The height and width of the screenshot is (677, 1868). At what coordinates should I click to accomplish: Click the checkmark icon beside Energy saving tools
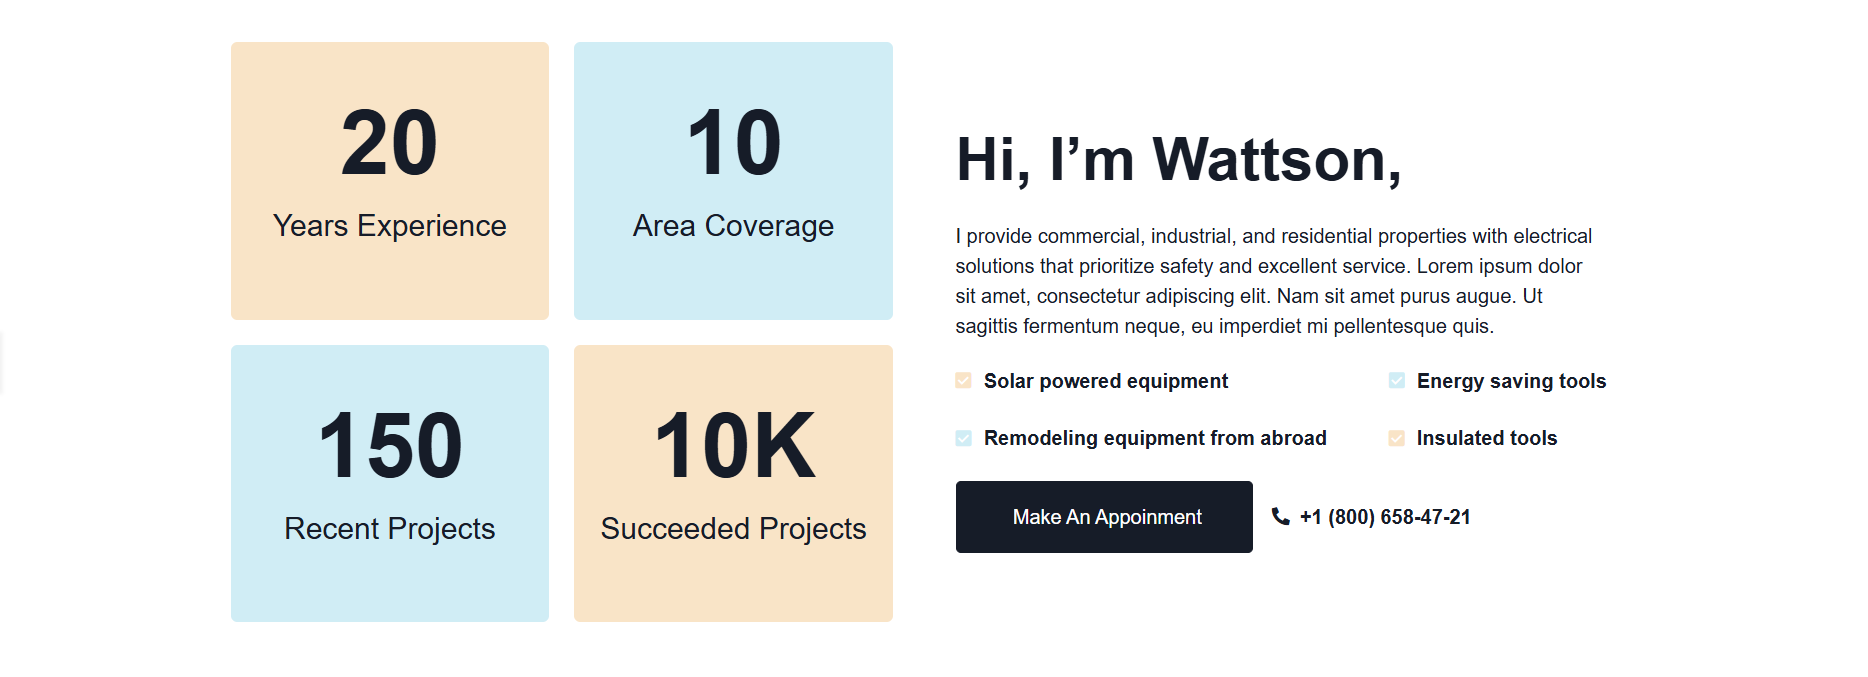click(x=1396, y=381)
